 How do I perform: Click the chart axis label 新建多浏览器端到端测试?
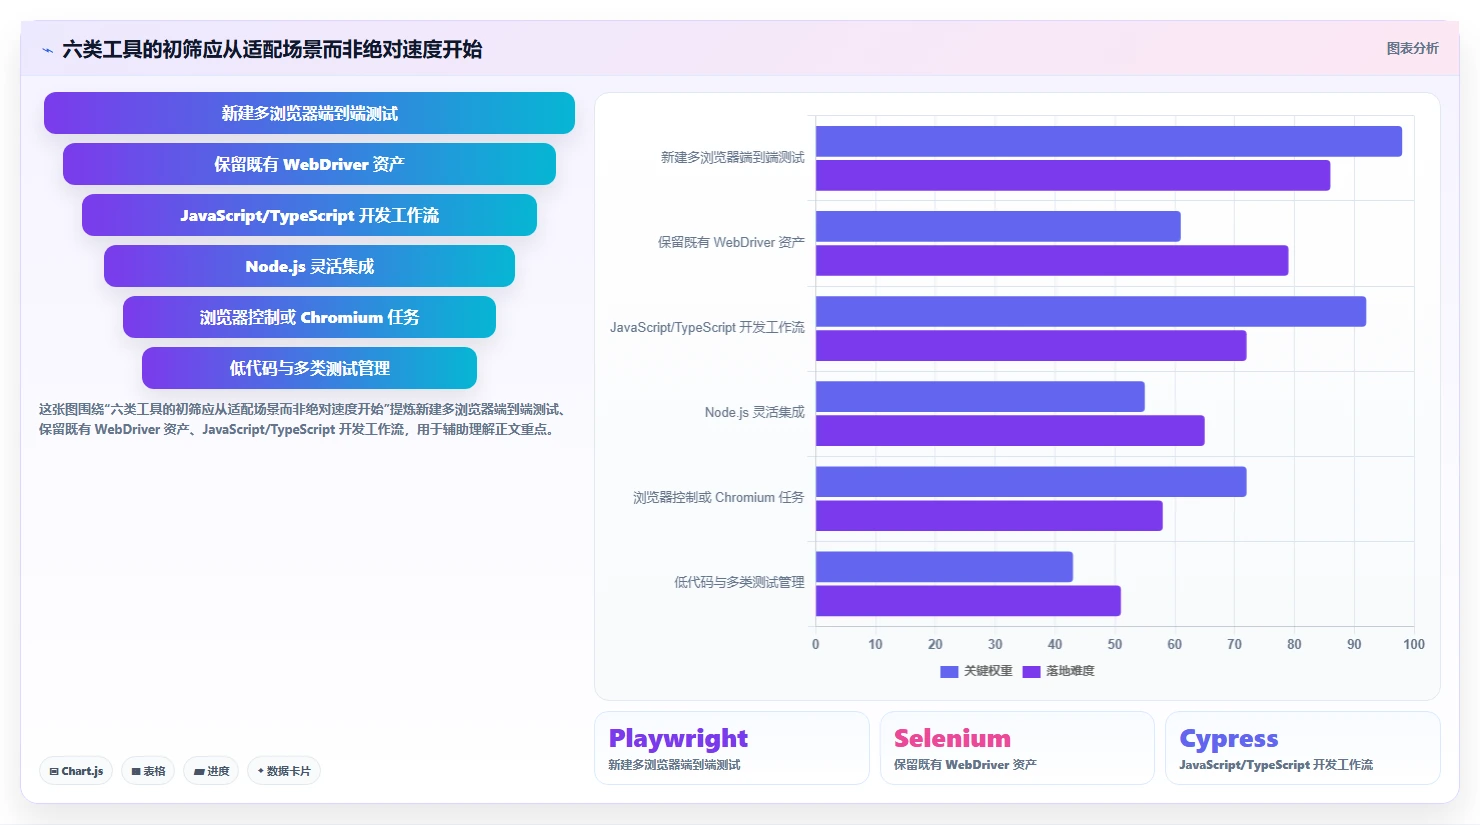732,157
